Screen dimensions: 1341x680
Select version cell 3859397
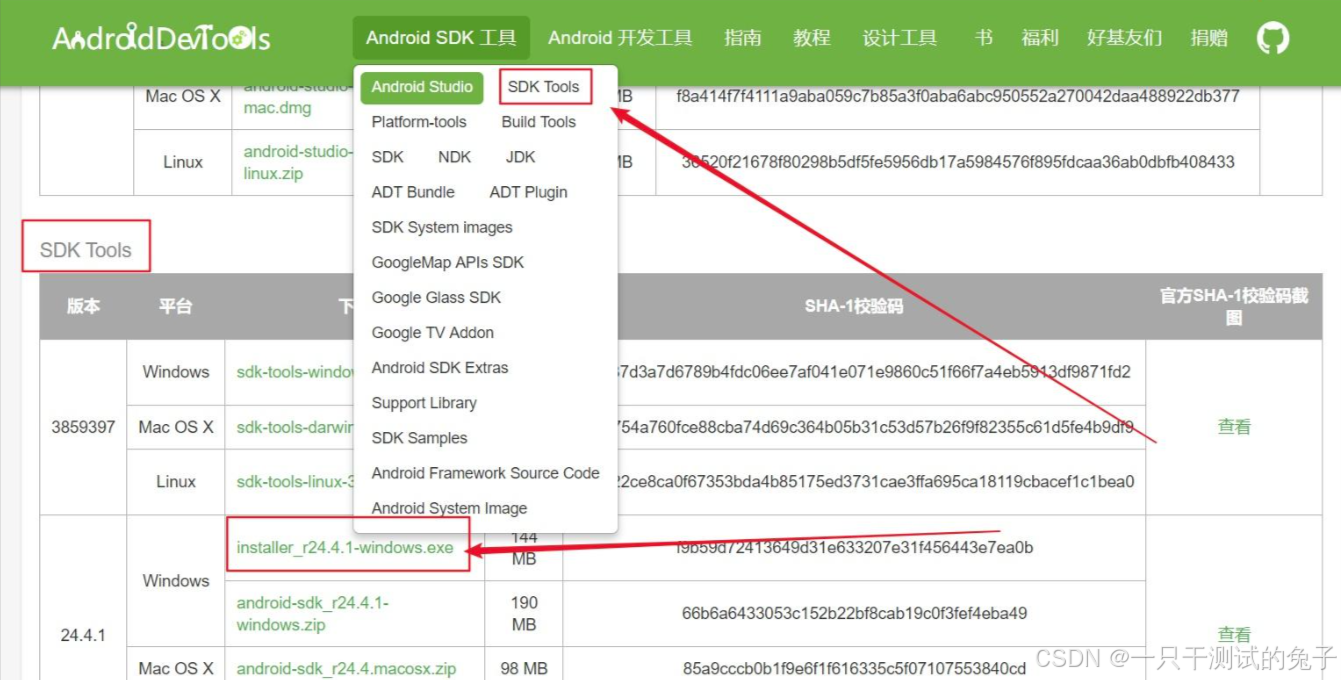(x=84, y=427)
